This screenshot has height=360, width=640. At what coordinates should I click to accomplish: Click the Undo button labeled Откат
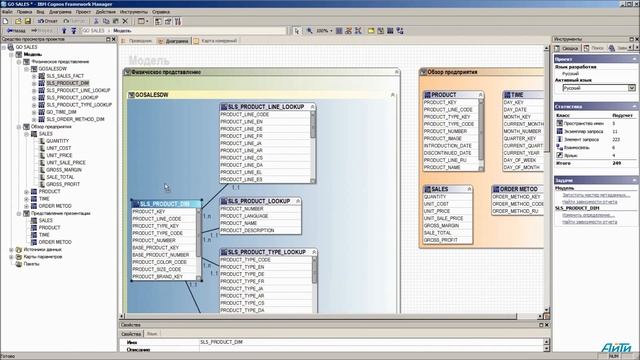48,21
